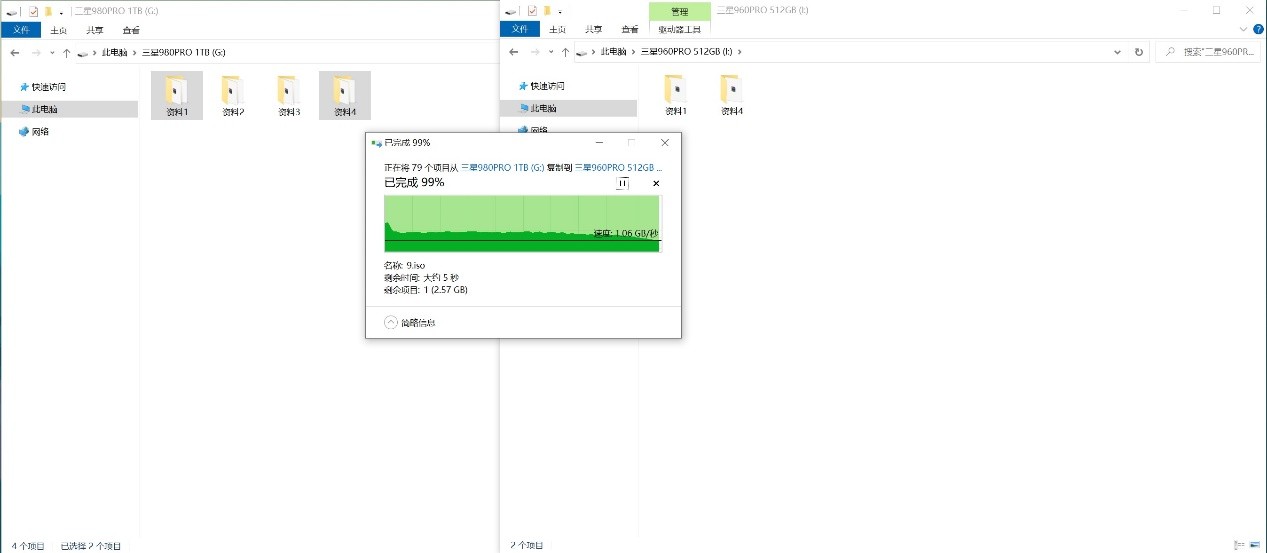Open 查看 tab in left window
This screenshot has height=553, width=1267.
[130, 29]
